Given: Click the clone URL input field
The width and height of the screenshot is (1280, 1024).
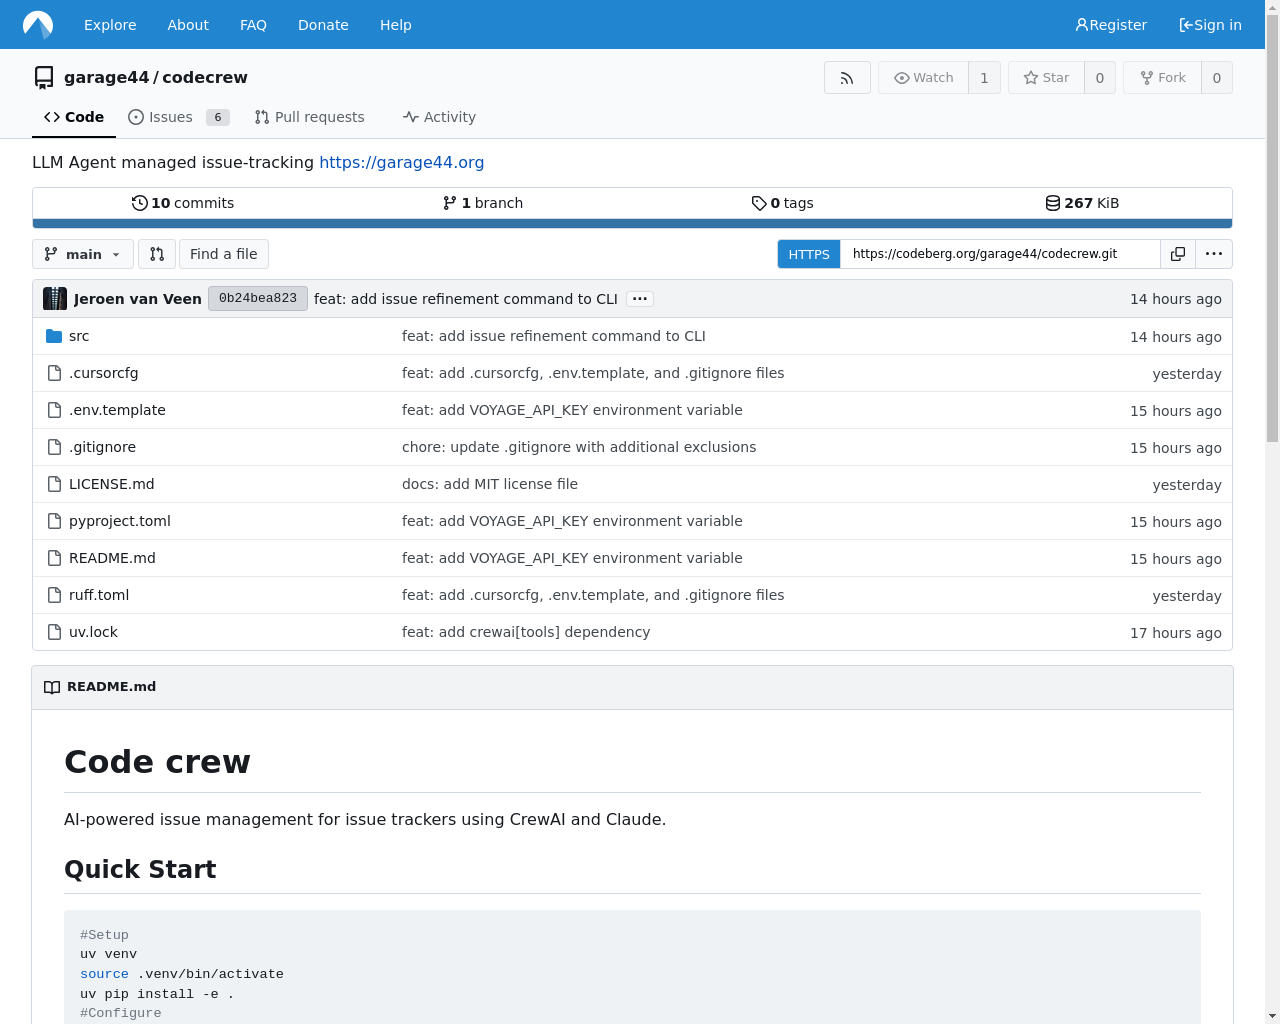Looking at the screenshot, I should (1000, 254).
